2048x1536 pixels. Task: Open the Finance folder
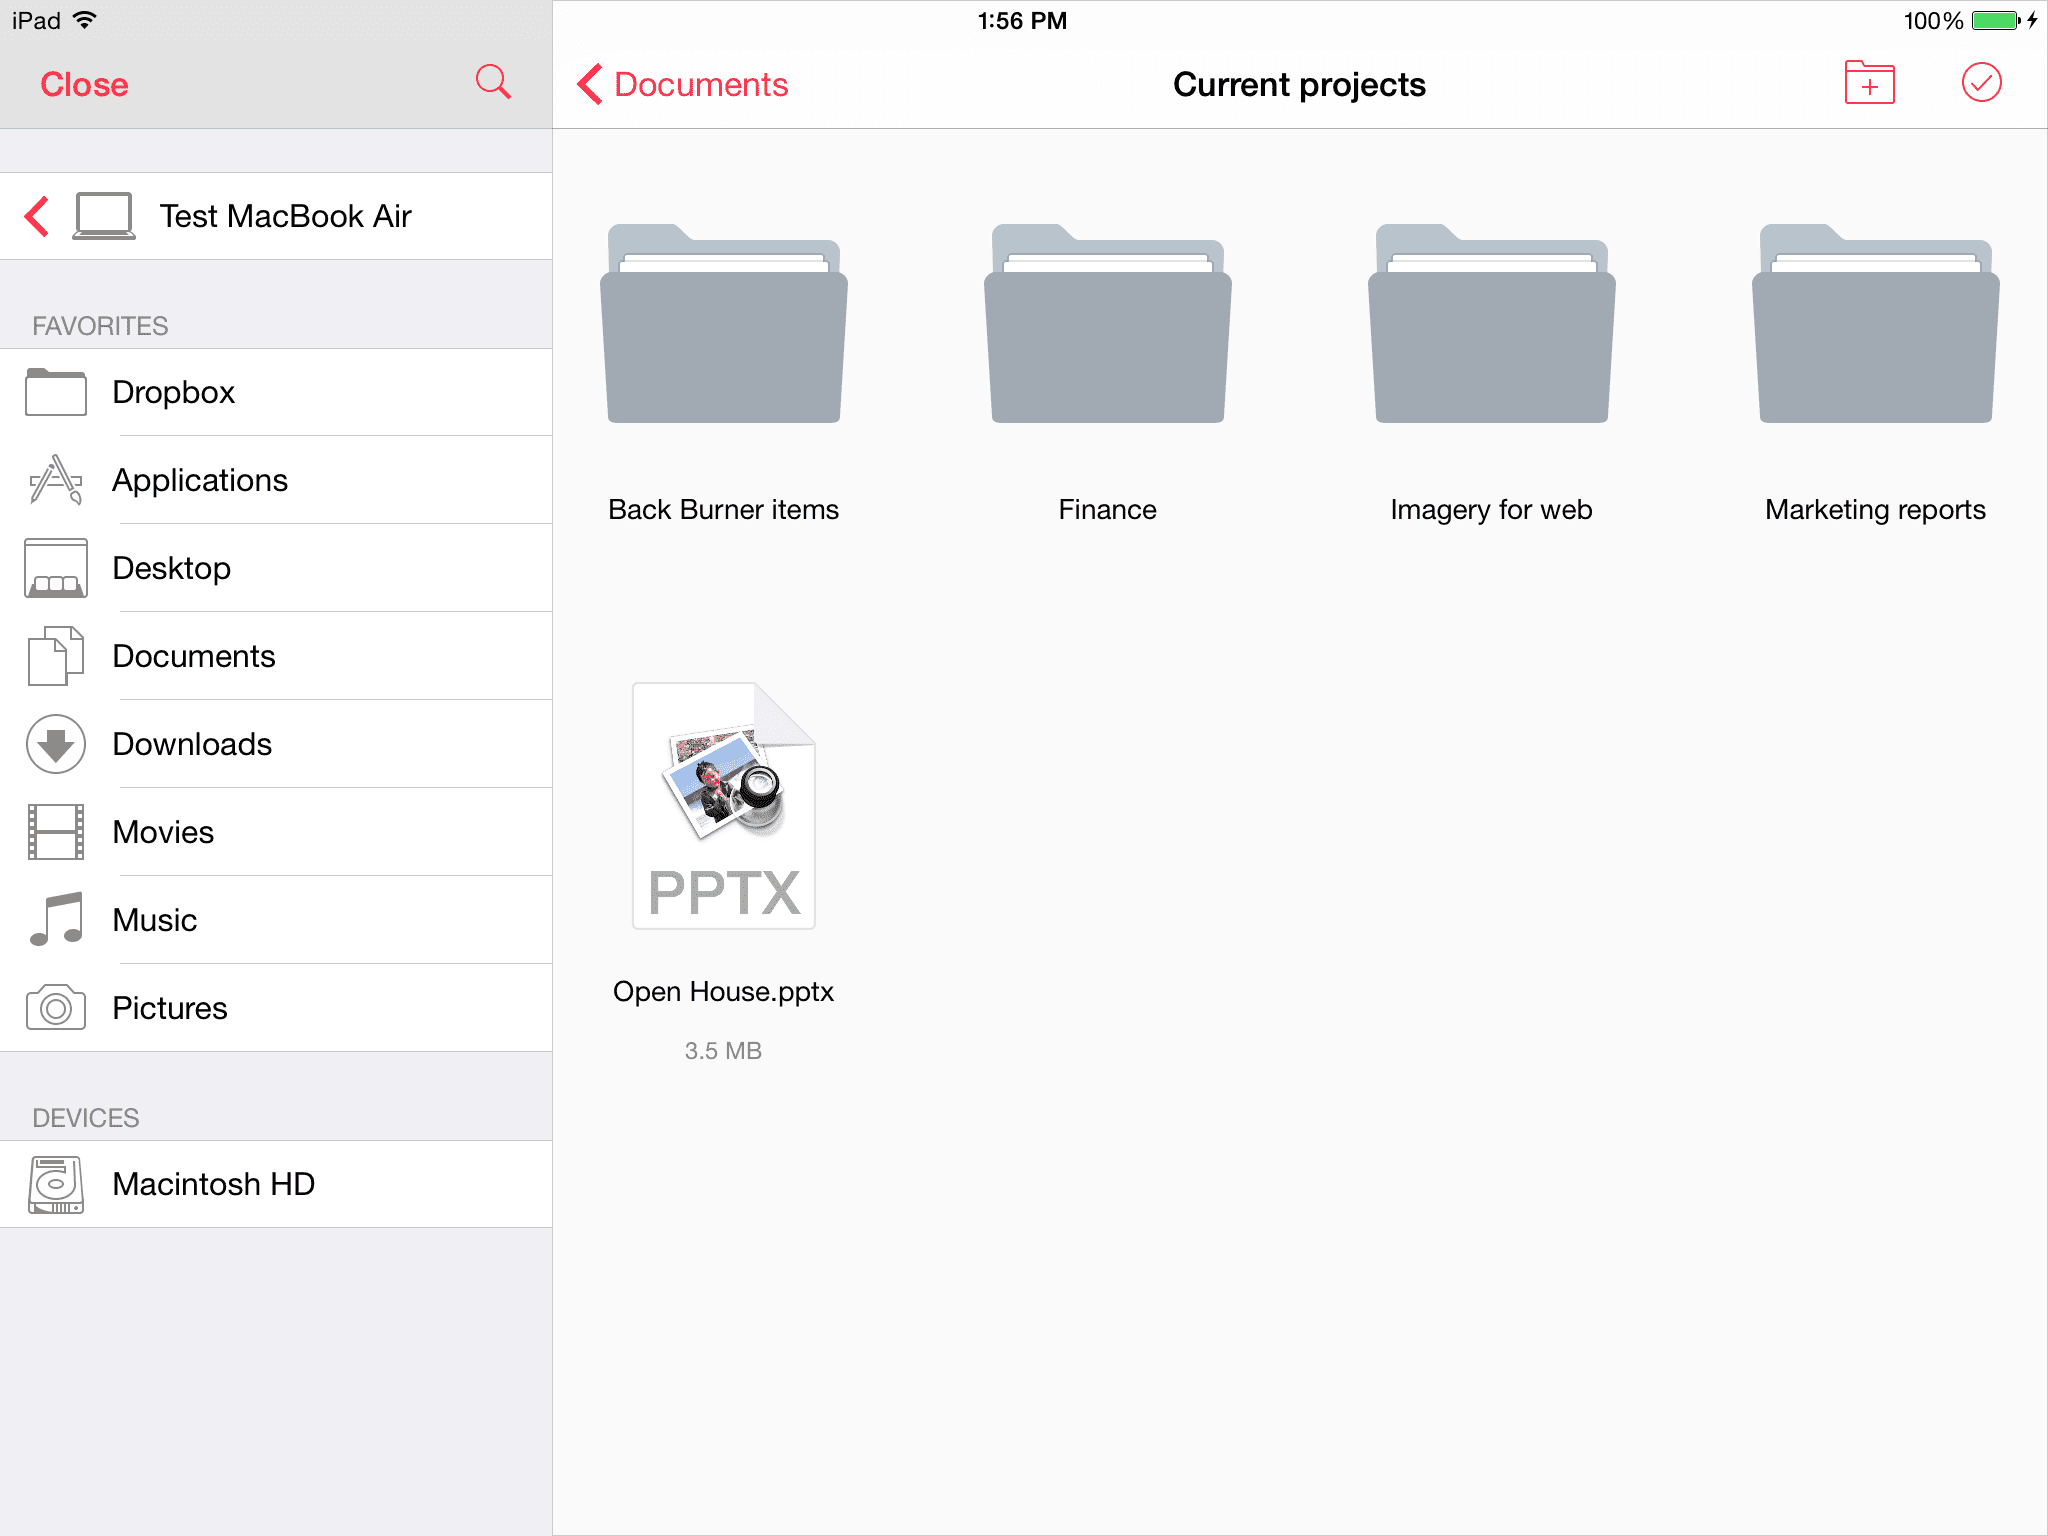coord(1108,323)
